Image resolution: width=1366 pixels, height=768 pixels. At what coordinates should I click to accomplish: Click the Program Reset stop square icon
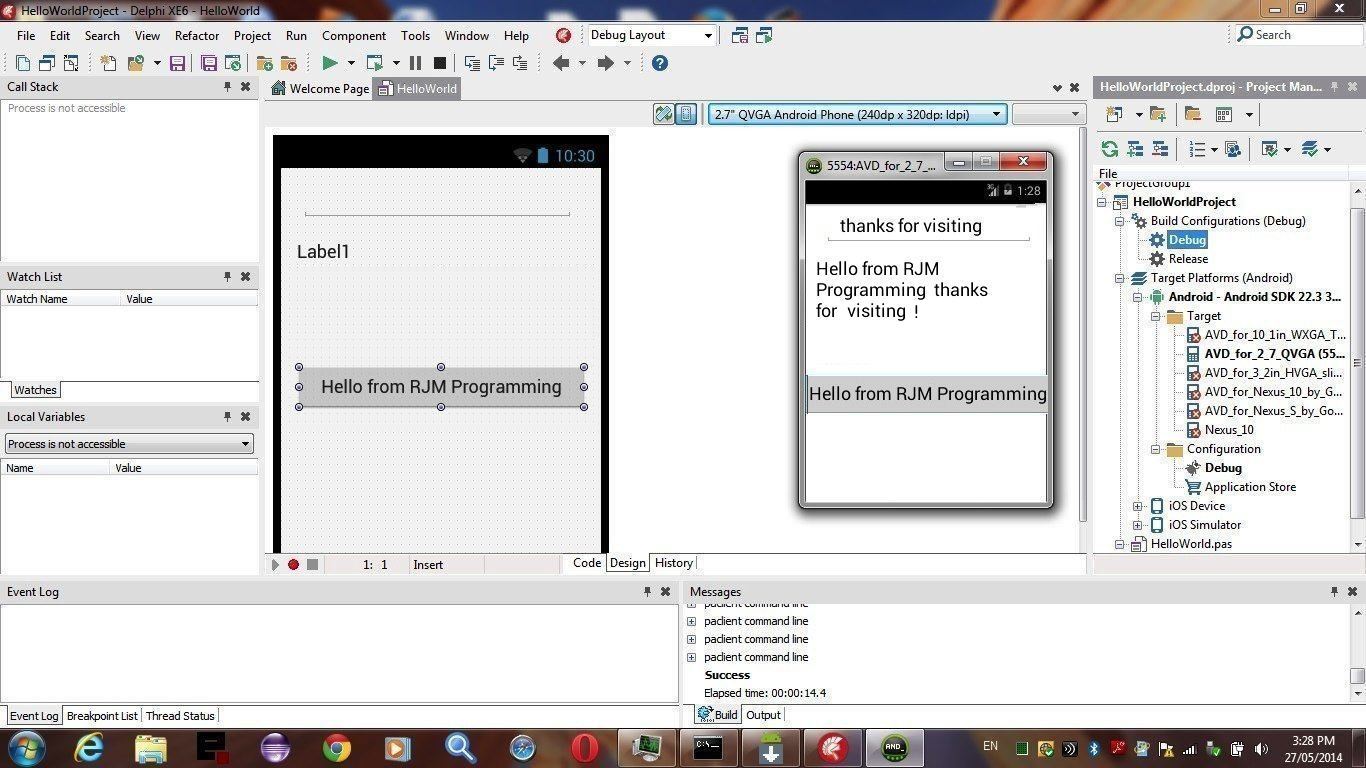[439, 63]
